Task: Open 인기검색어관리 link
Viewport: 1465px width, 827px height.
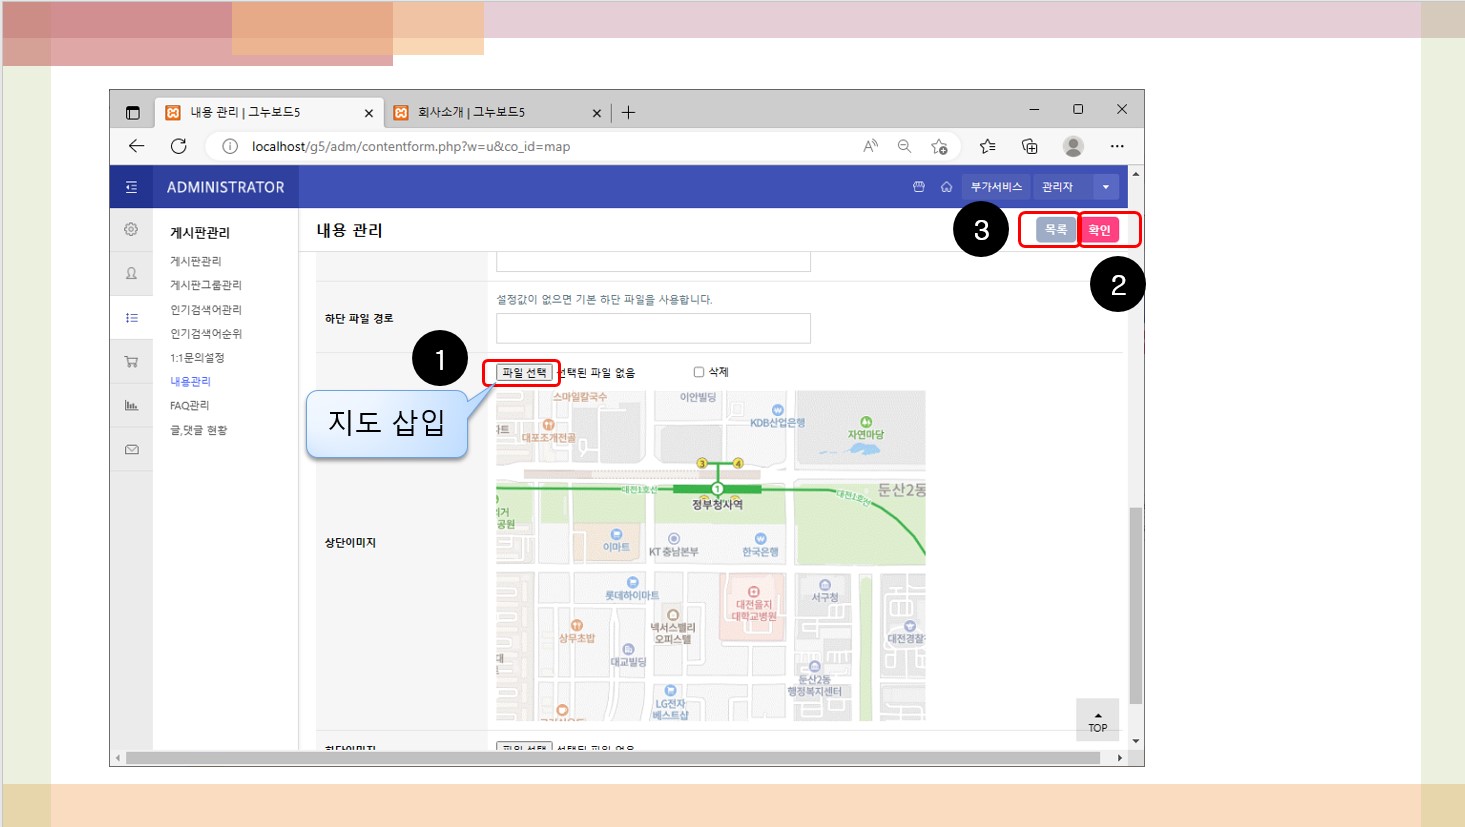Action: (206, 309)
